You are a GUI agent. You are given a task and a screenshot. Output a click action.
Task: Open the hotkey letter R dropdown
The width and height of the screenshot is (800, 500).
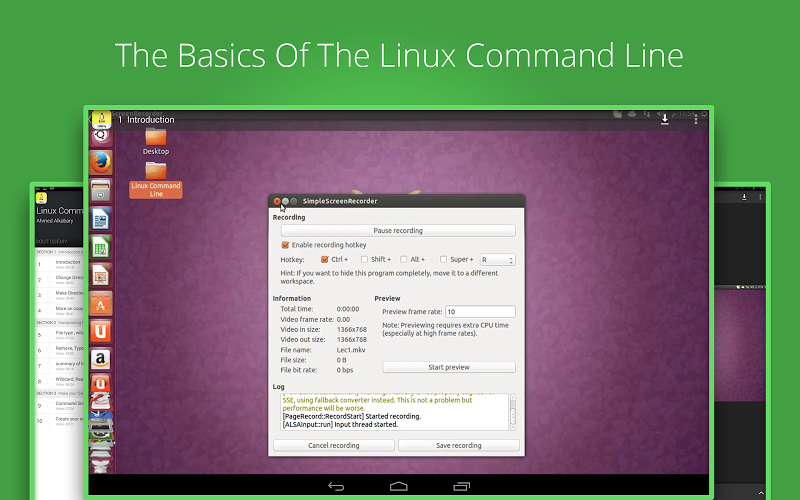(x=497, y=260)
